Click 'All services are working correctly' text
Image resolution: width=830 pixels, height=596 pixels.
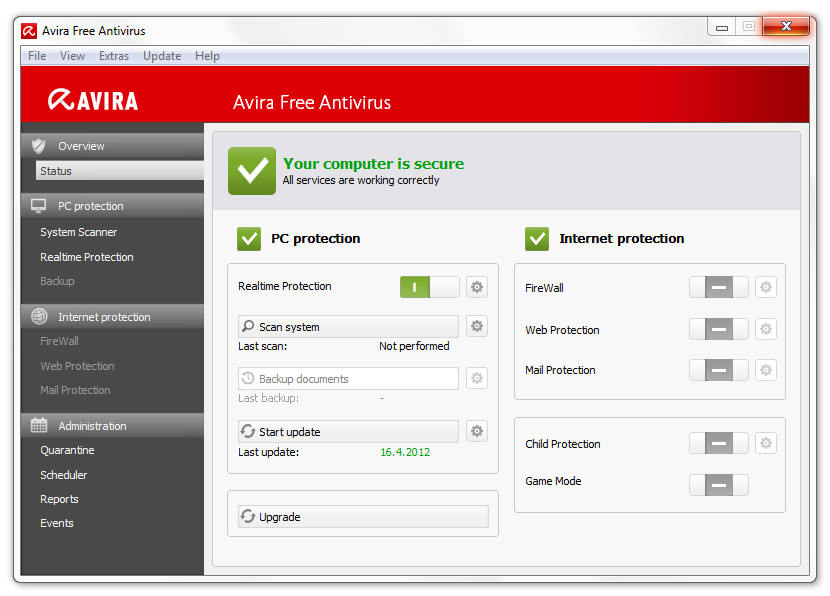coord(360,180)
